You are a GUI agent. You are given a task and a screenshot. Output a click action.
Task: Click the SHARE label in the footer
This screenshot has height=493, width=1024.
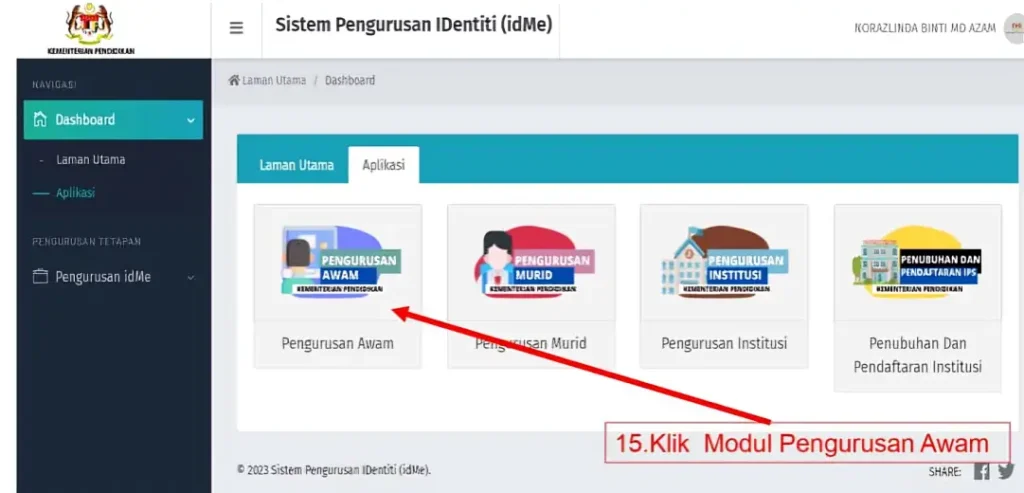point(945,471)
